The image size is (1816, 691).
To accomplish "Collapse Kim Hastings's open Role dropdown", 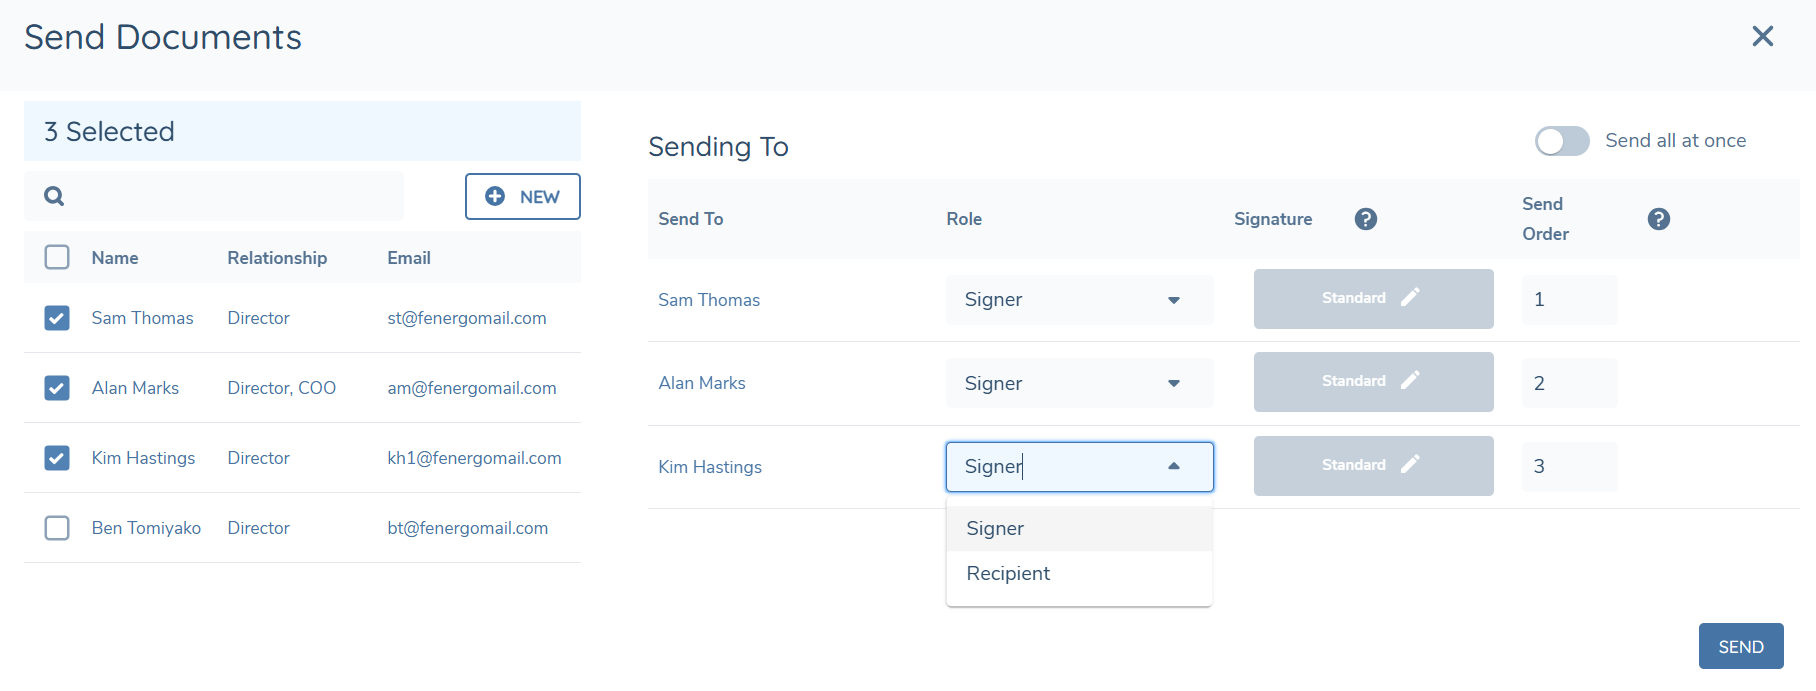I will pyautogui.click(x=1174, y=466).
